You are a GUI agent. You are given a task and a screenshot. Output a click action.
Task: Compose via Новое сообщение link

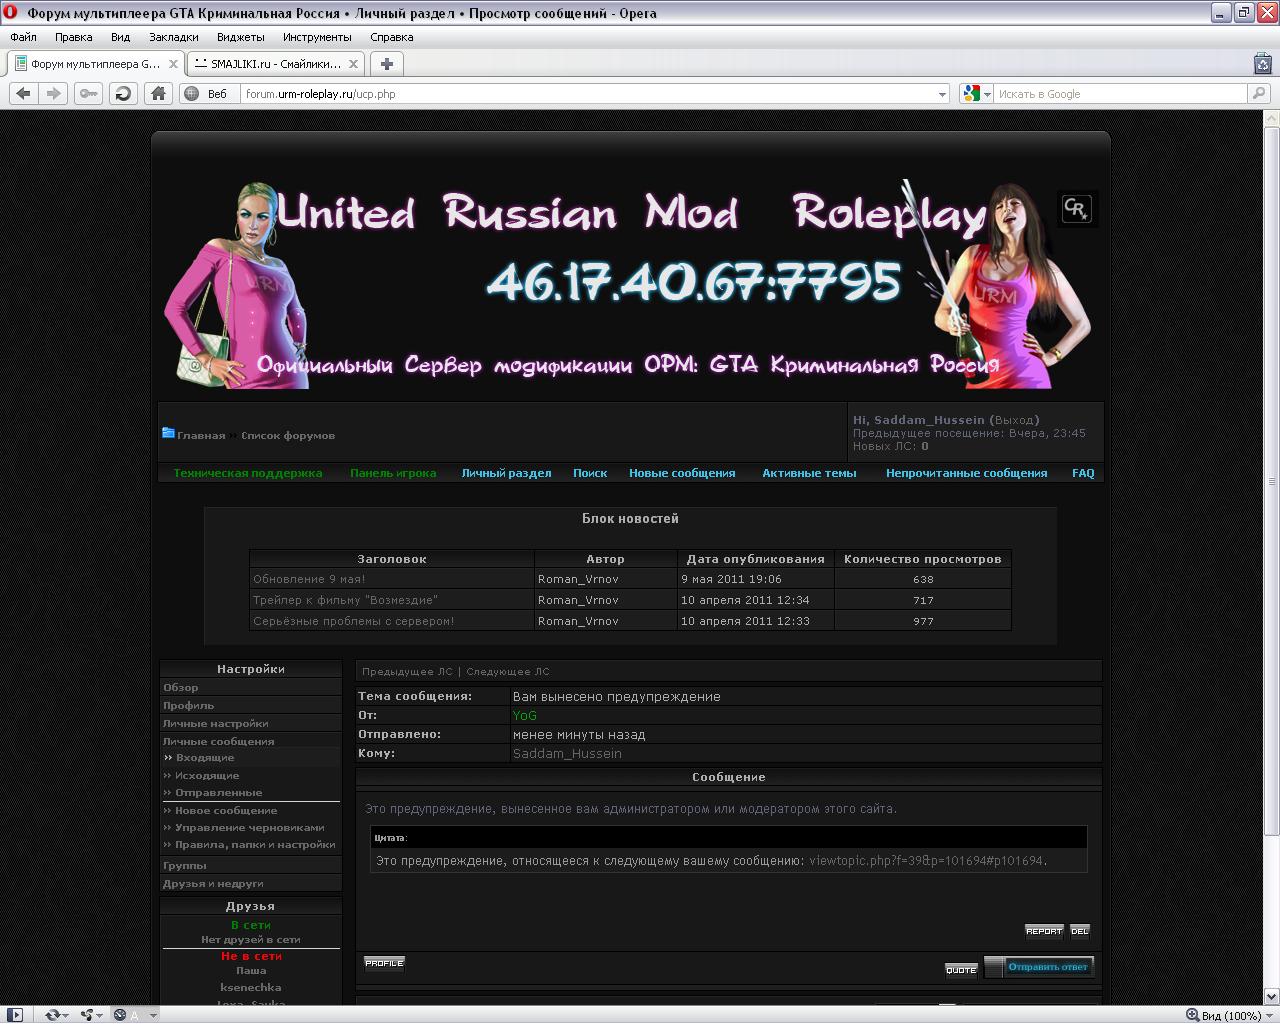point(226,810)
